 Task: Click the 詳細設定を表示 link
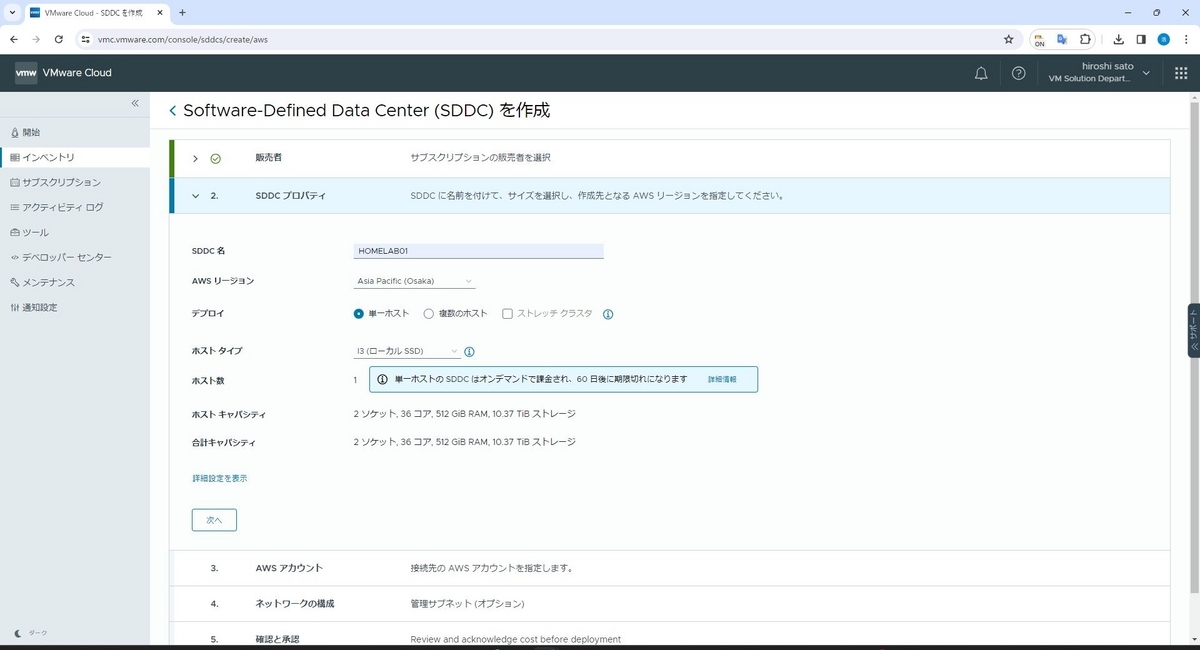[x=220, y=479]
